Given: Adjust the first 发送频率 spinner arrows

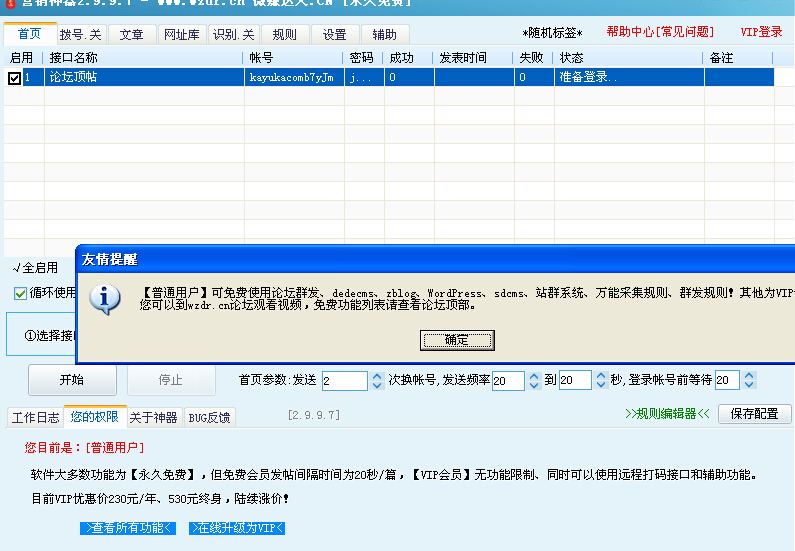Looking at the screenshot, I should (532, 380).
